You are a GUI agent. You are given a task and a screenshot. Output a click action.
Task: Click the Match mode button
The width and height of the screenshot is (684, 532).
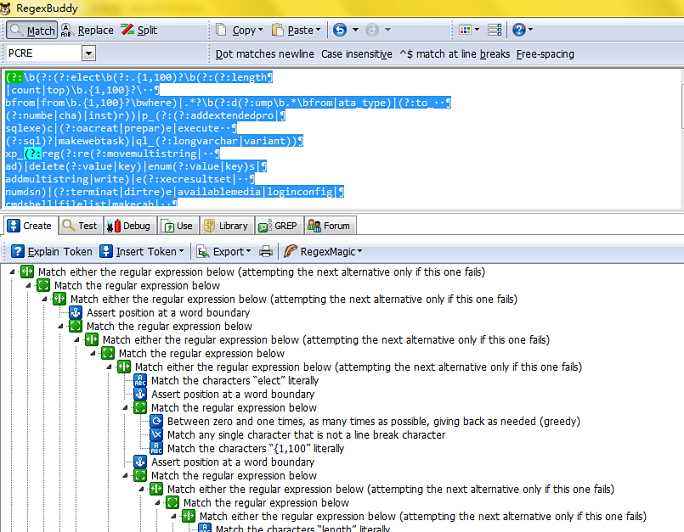pos(32,31)
